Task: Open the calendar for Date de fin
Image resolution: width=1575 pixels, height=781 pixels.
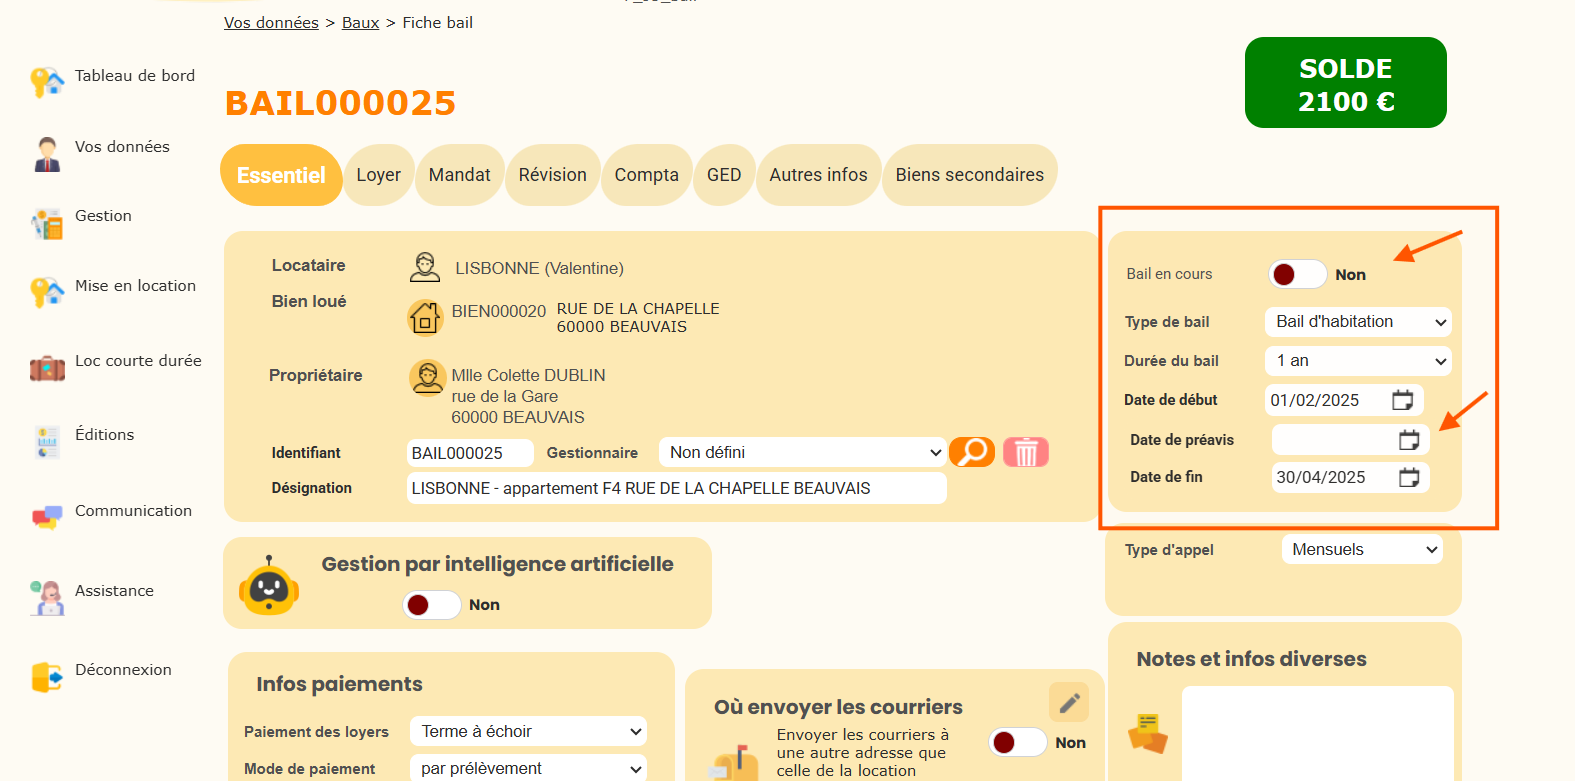Action: coord(1408,478)
